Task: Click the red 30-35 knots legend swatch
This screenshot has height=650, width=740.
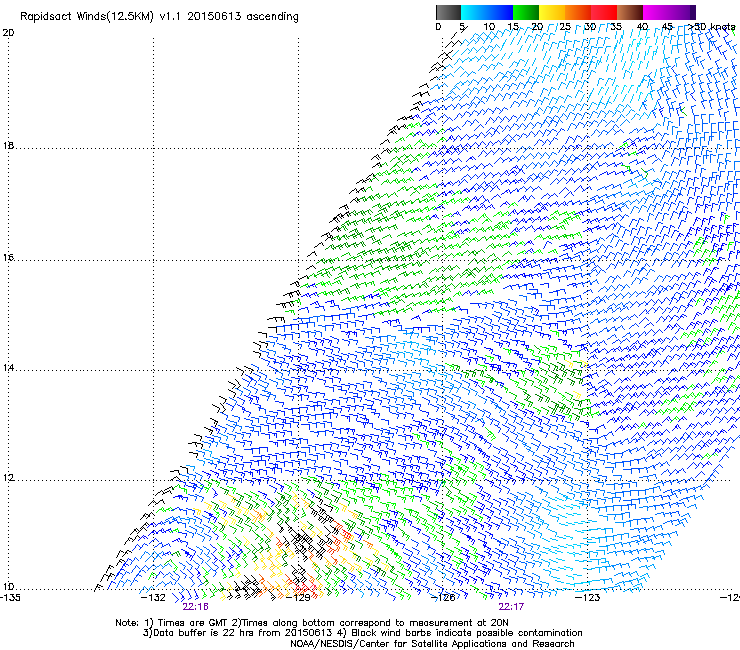Action: (x=604, y=12)
